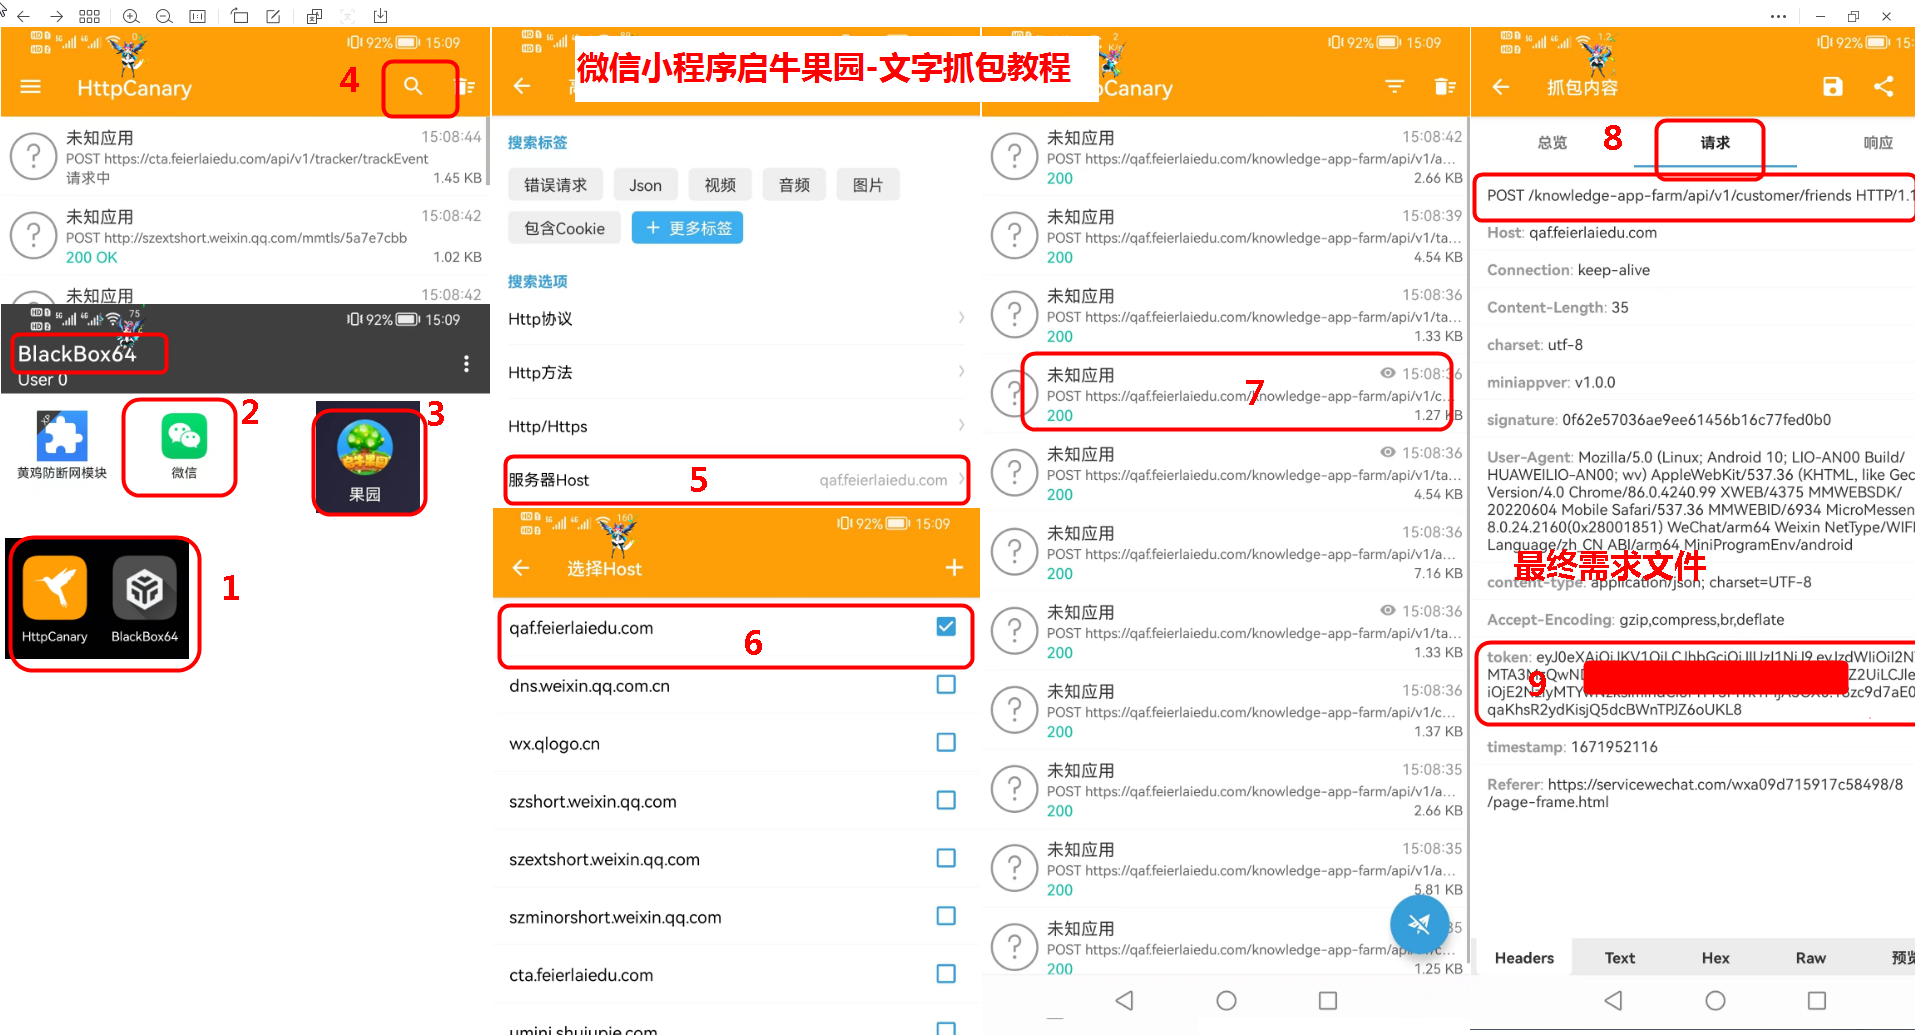The height and width of the screenshot is (1035, 1915).
Task: Open the viewer's three-dot more menu
Action: click(x=1778, y=16)
